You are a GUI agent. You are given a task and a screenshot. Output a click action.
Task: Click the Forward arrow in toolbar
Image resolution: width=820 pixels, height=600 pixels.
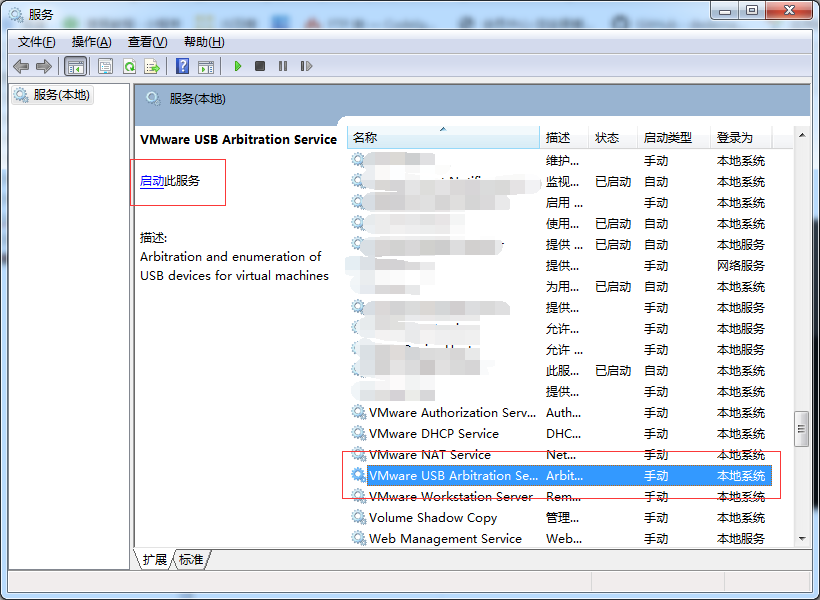43,66
